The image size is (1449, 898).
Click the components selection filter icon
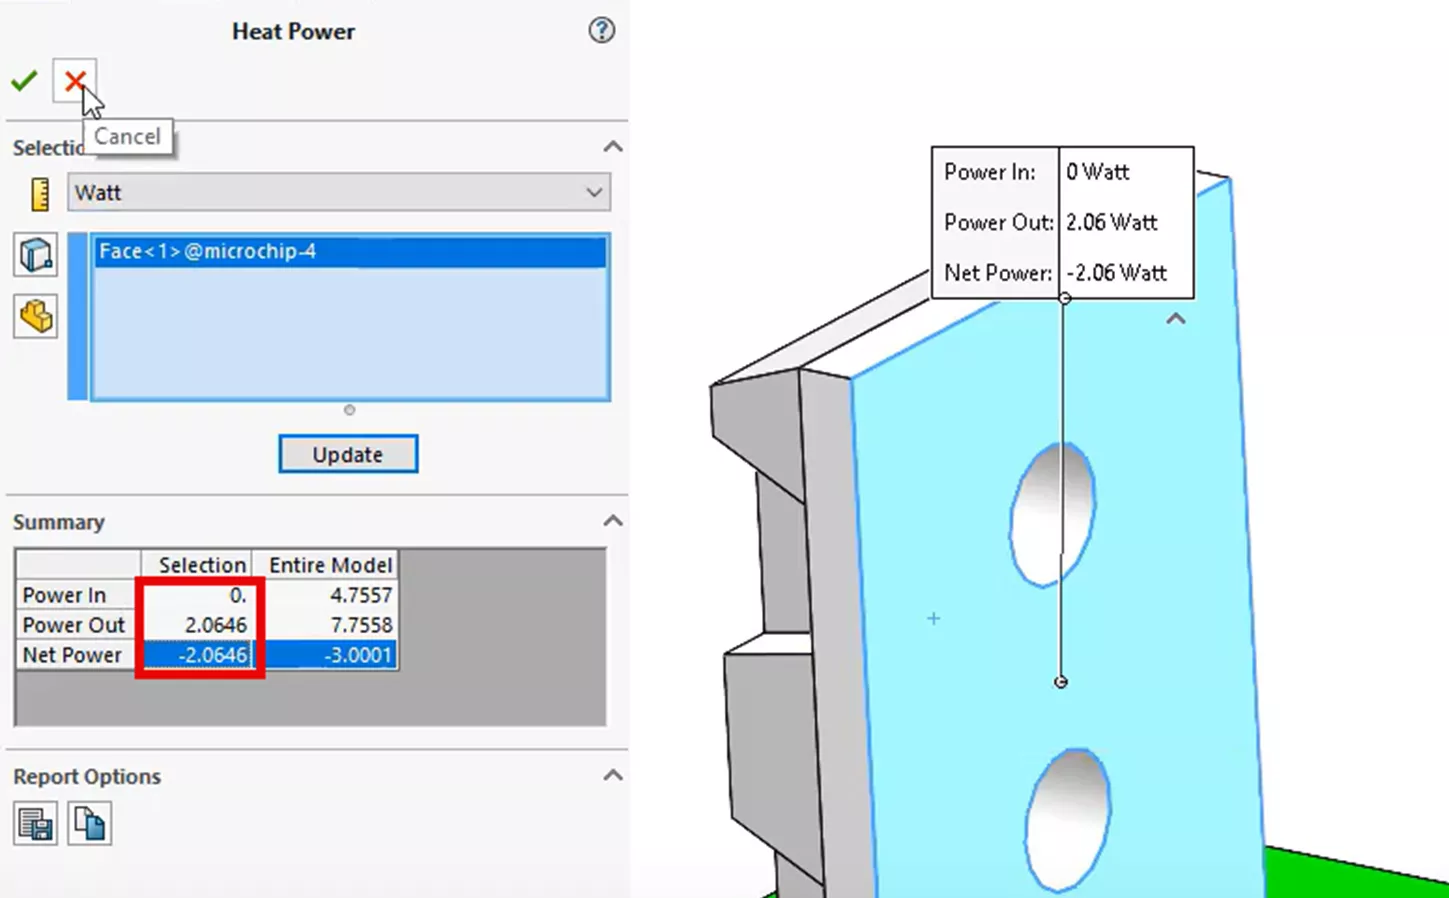click(35, 316)
